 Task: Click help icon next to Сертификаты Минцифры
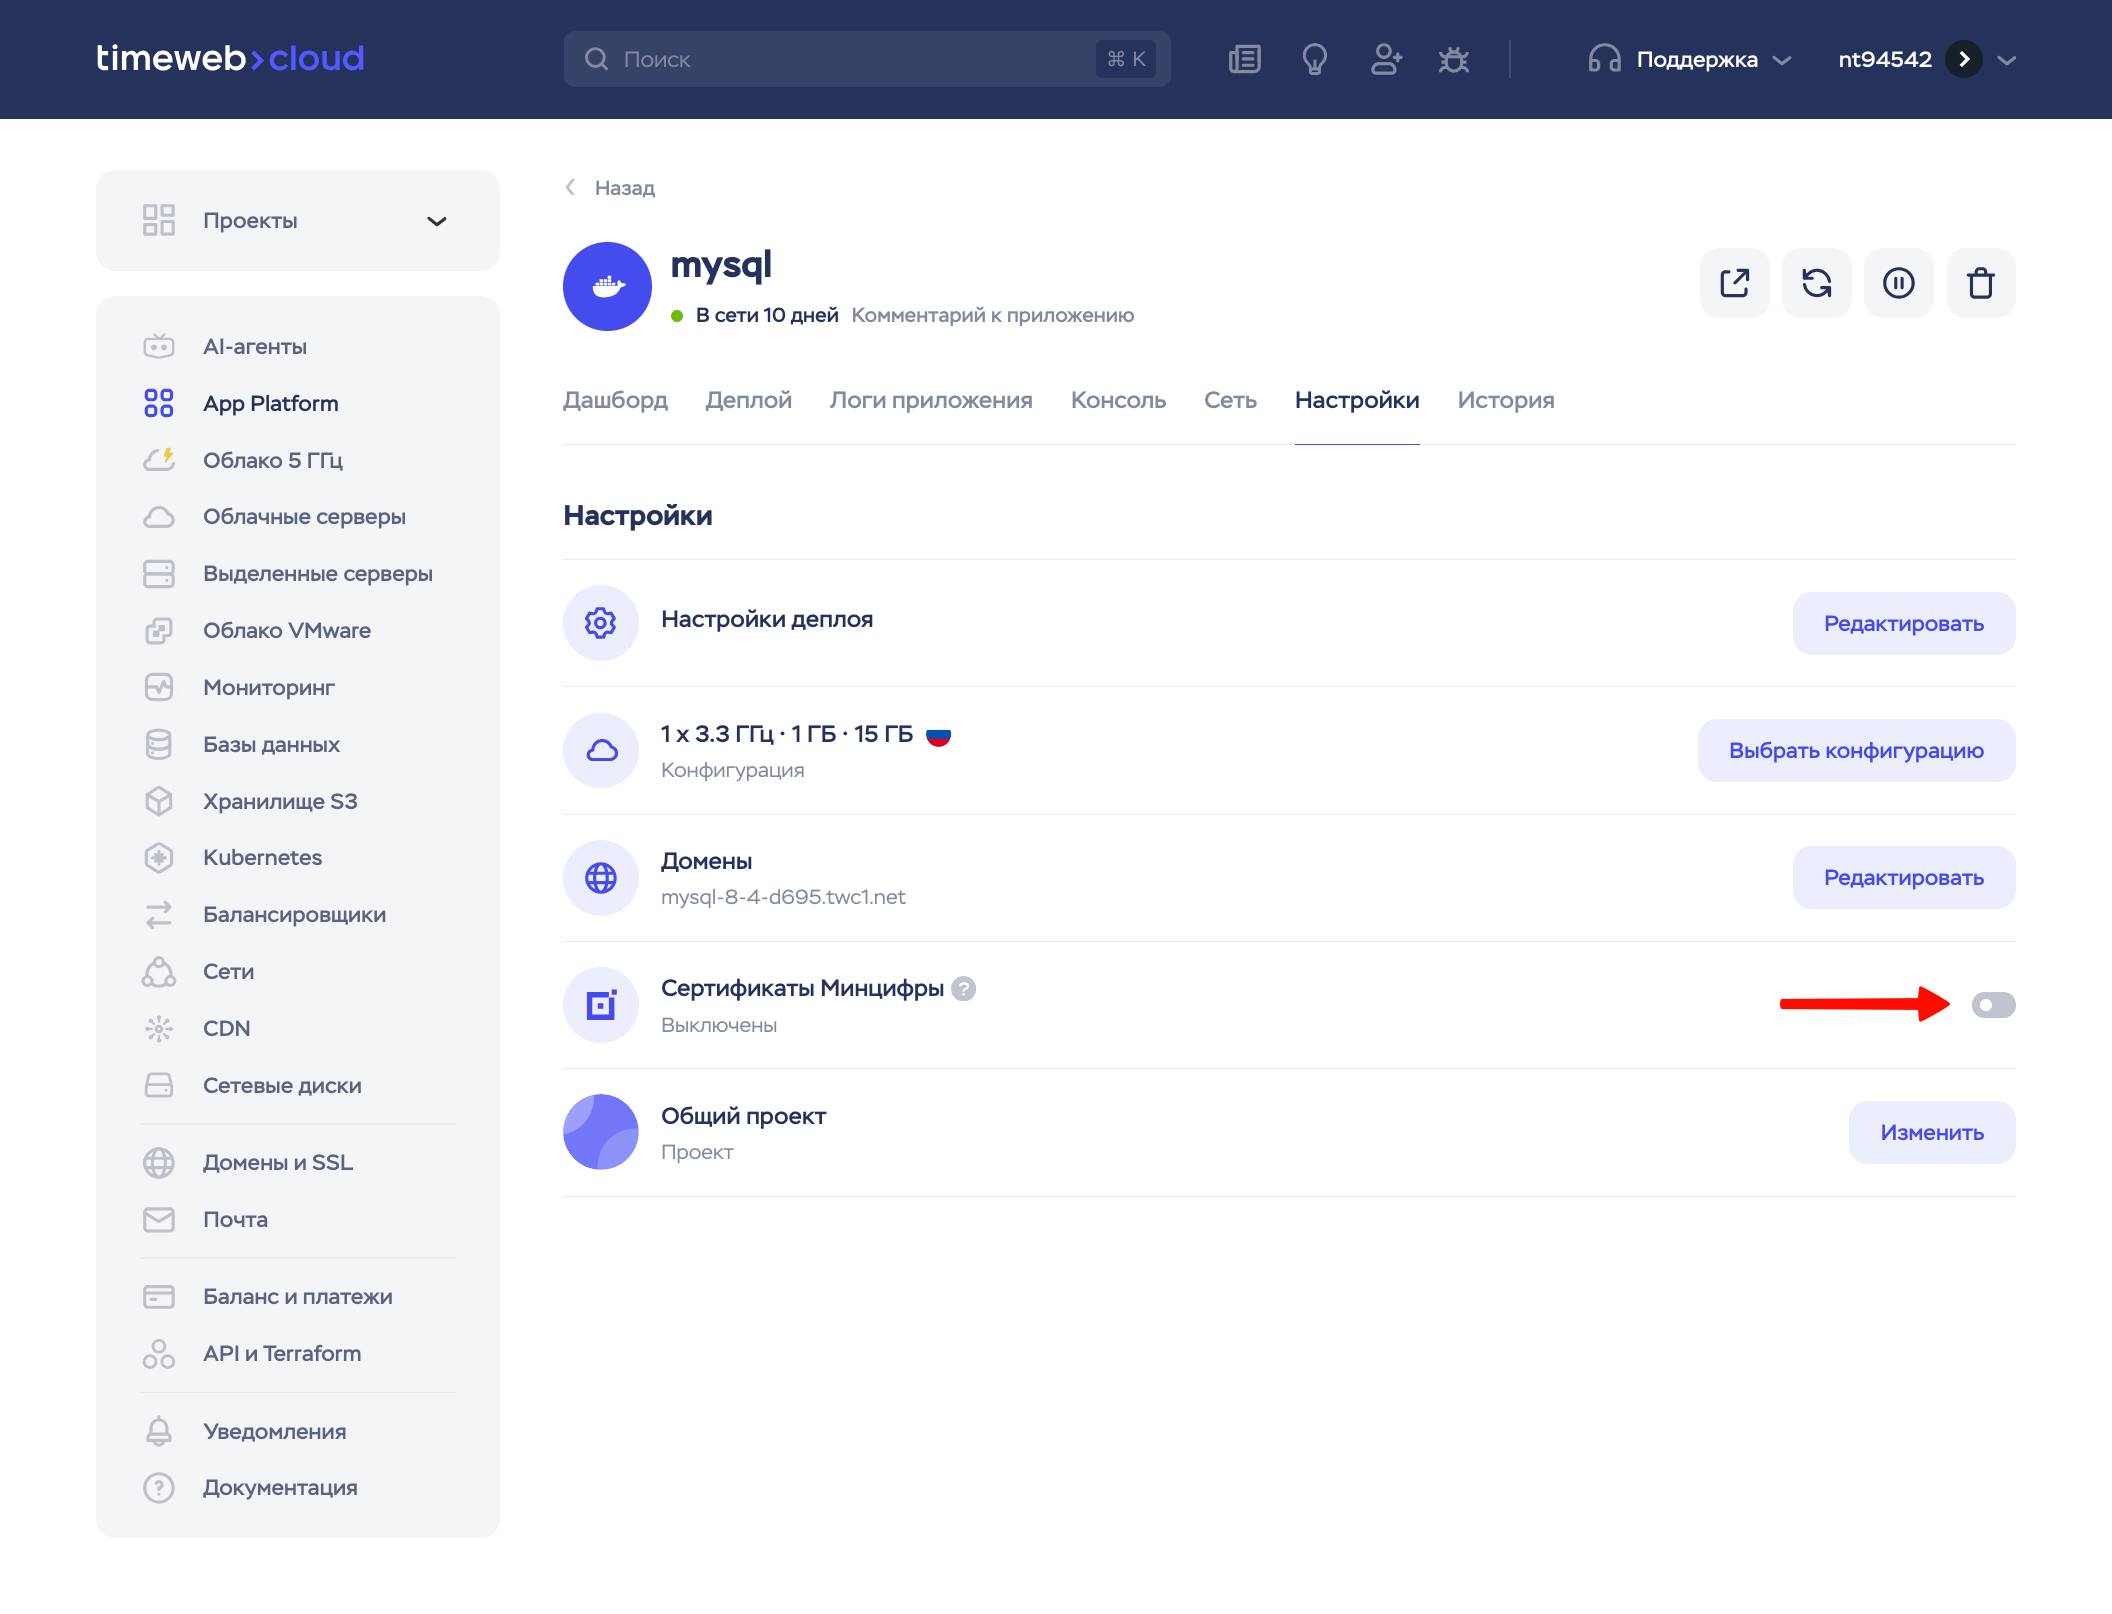point(963,988)
